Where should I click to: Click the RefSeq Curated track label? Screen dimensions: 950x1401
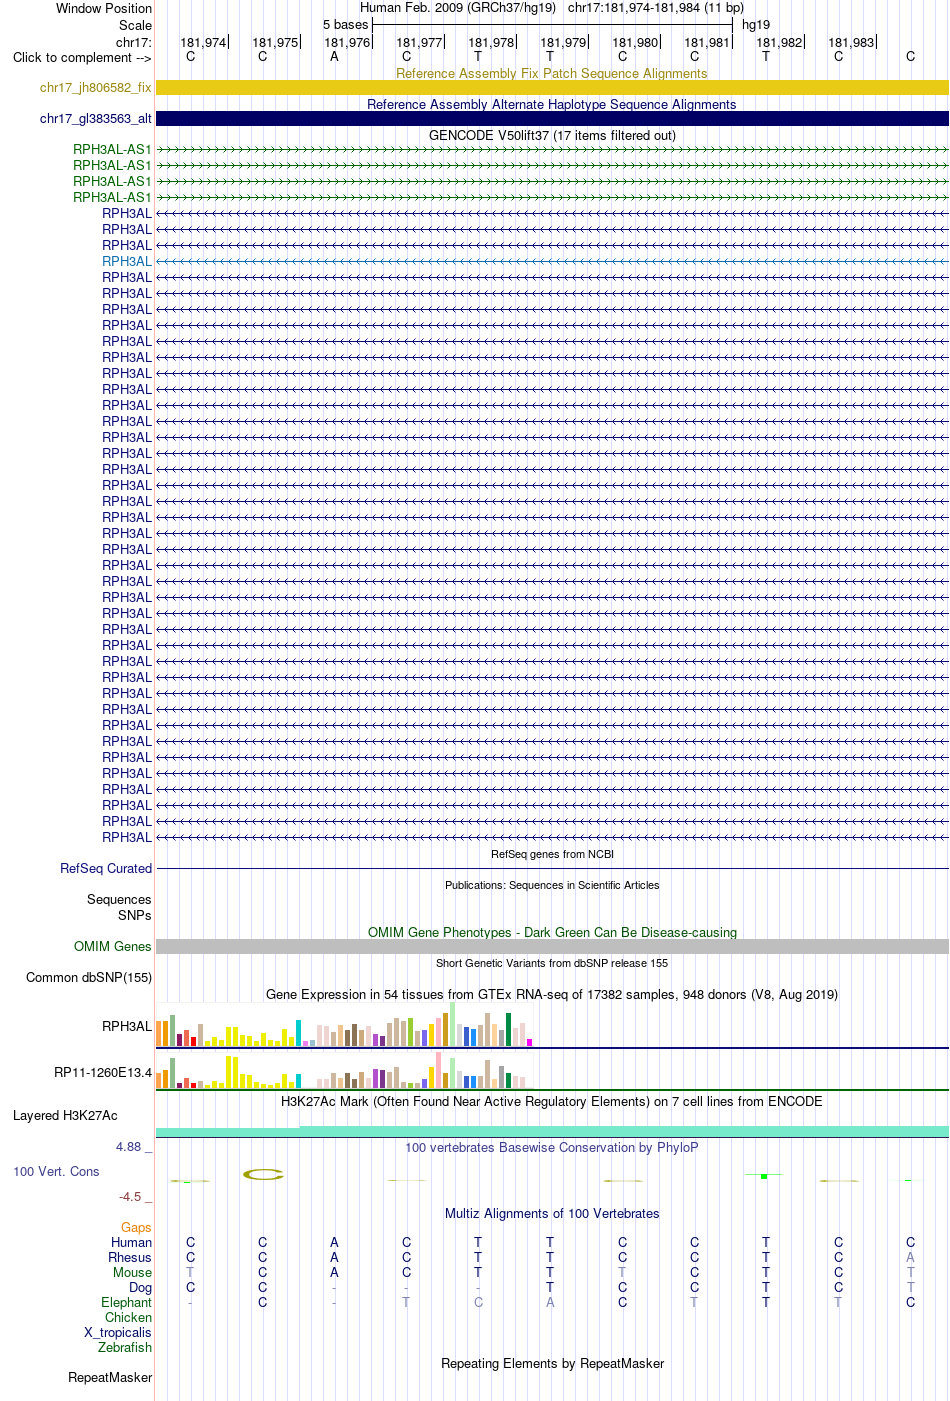tap(106, 869)
